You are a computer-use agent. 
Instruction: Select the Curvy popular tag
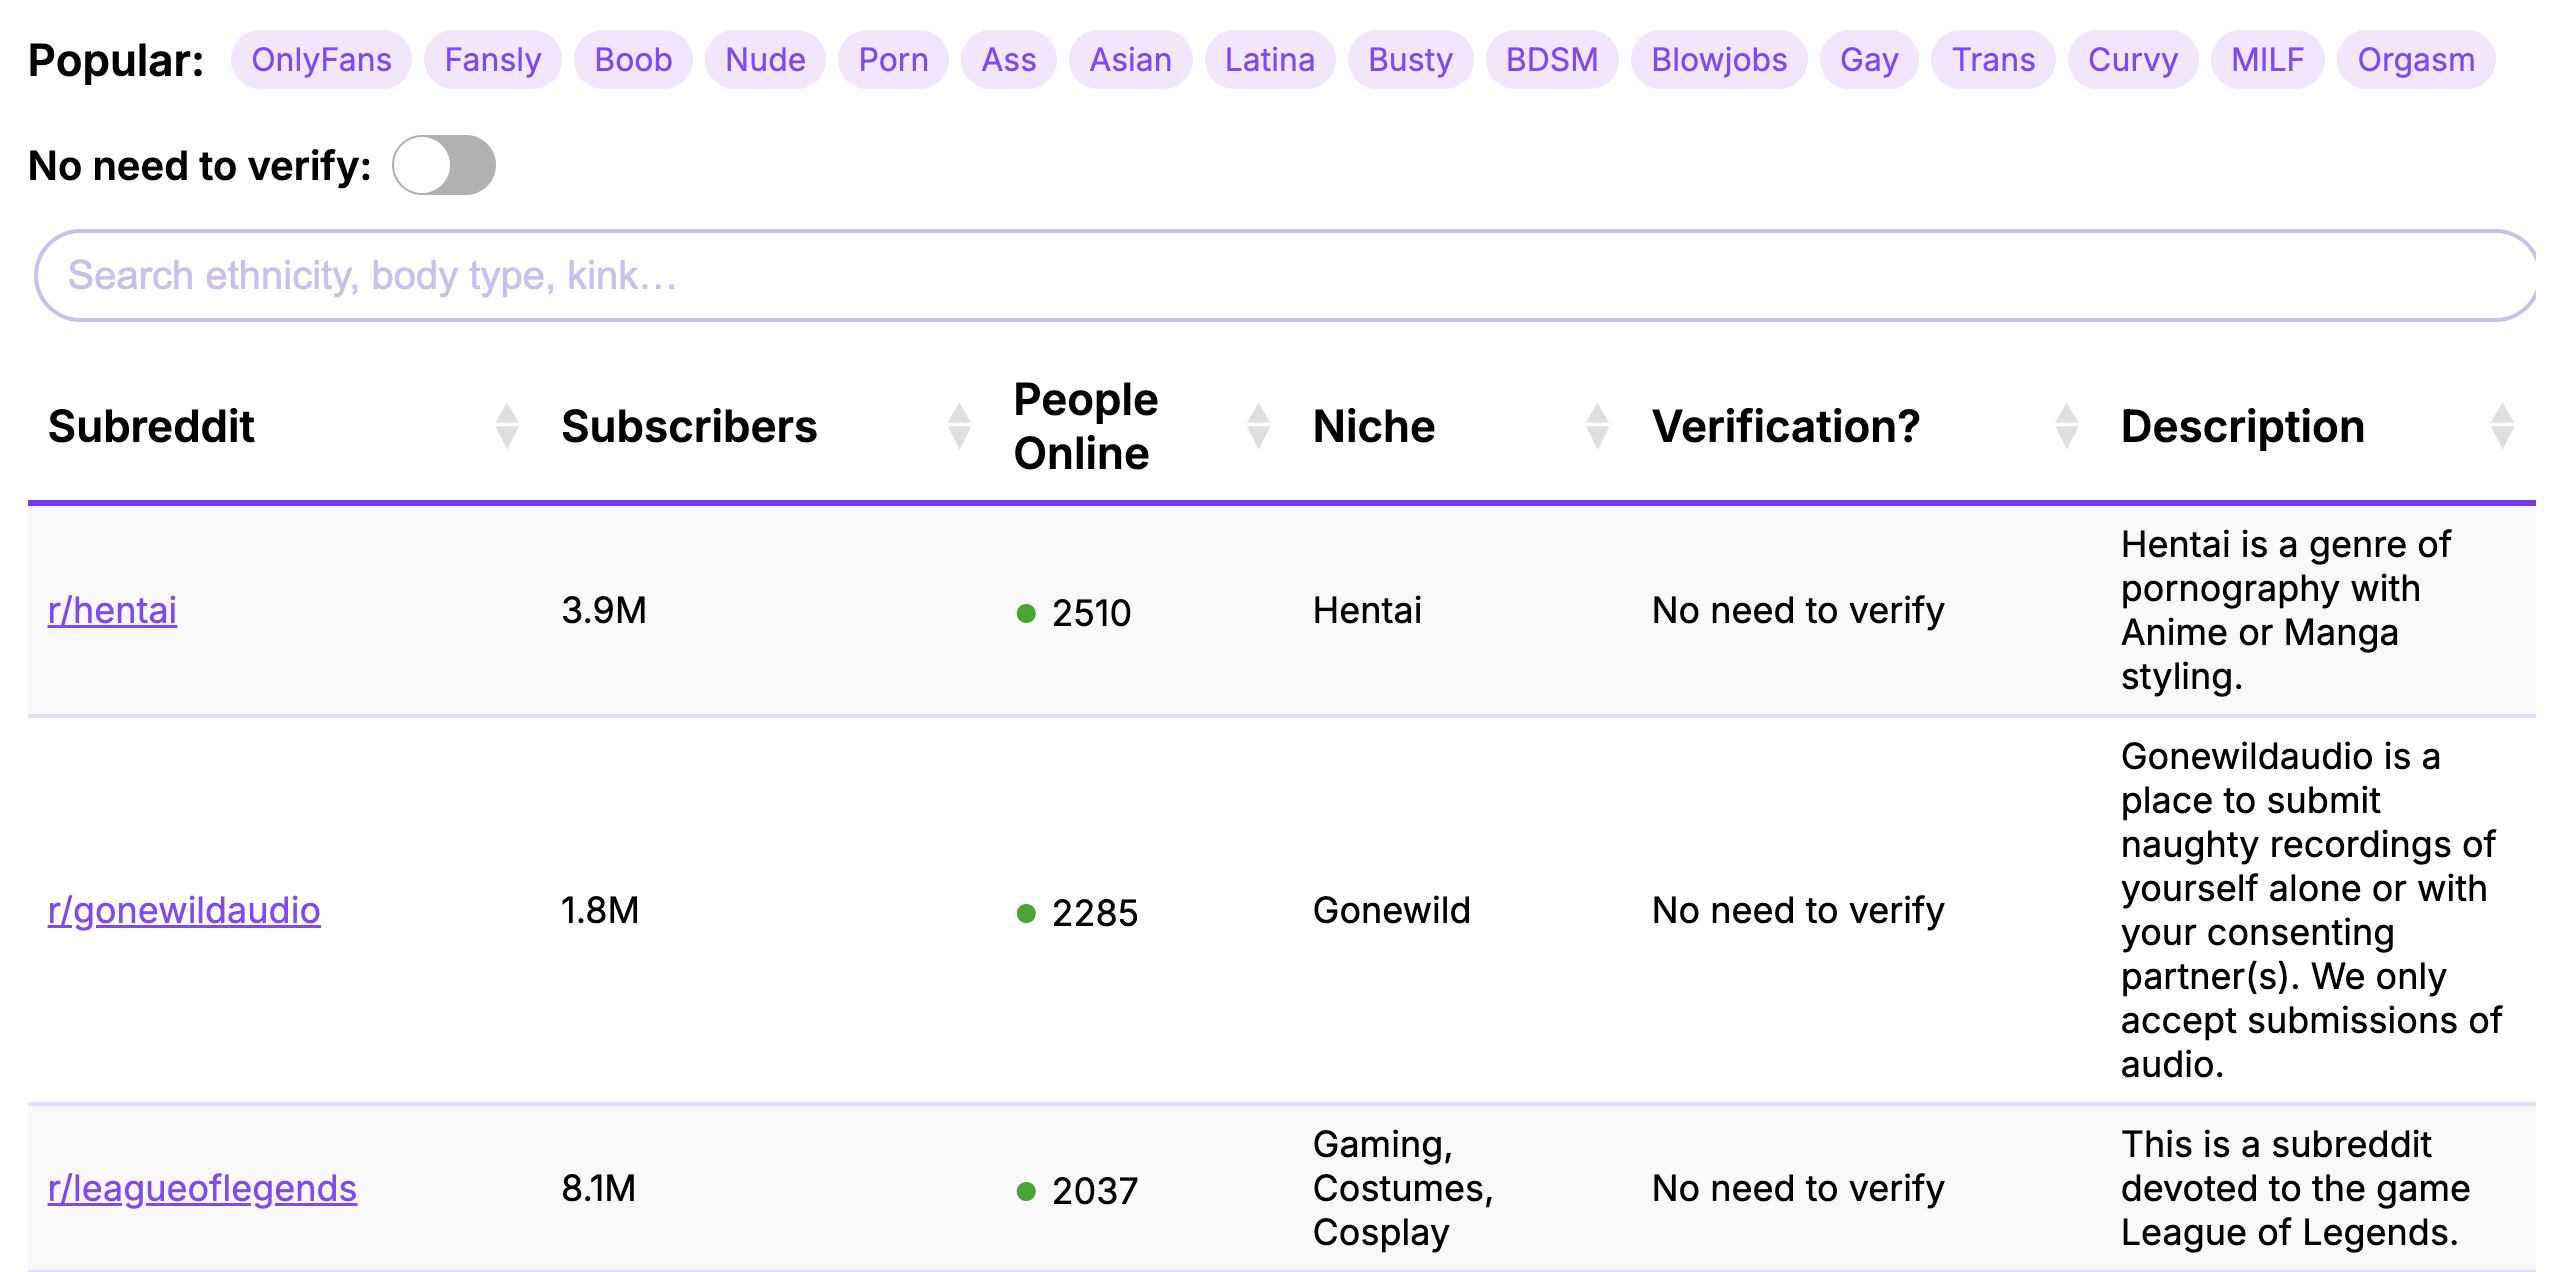[2132, 60]
